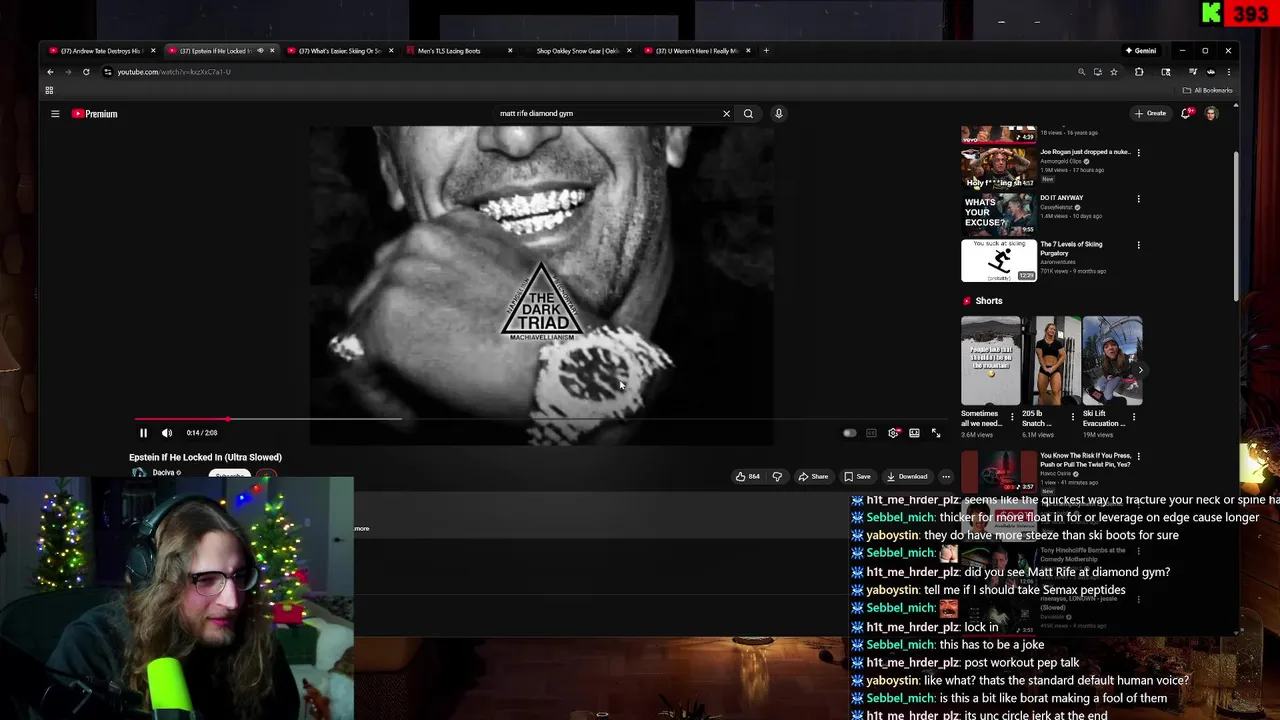
Task: Open the apps grid icon on bookmarks bar
Action: click(x=49, y=90)
